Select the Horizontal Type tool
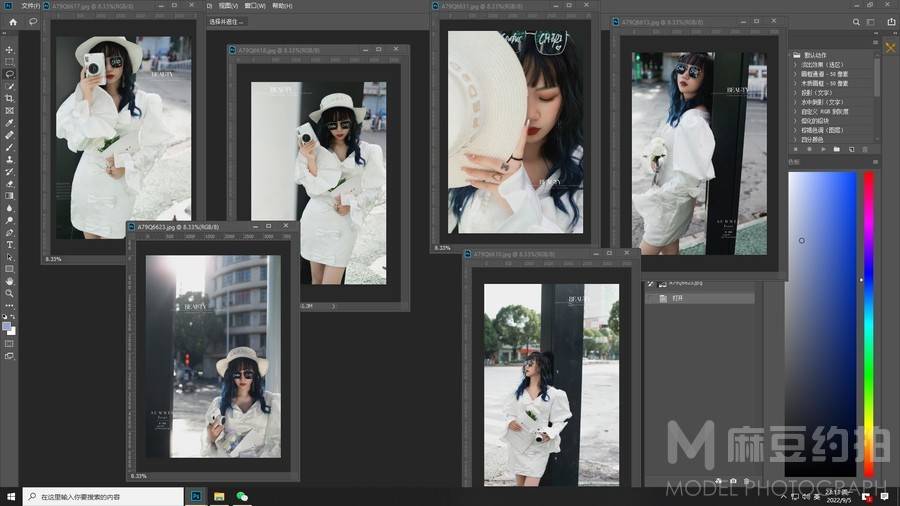This screenshot has width=900, height=506. click(9, 245)
